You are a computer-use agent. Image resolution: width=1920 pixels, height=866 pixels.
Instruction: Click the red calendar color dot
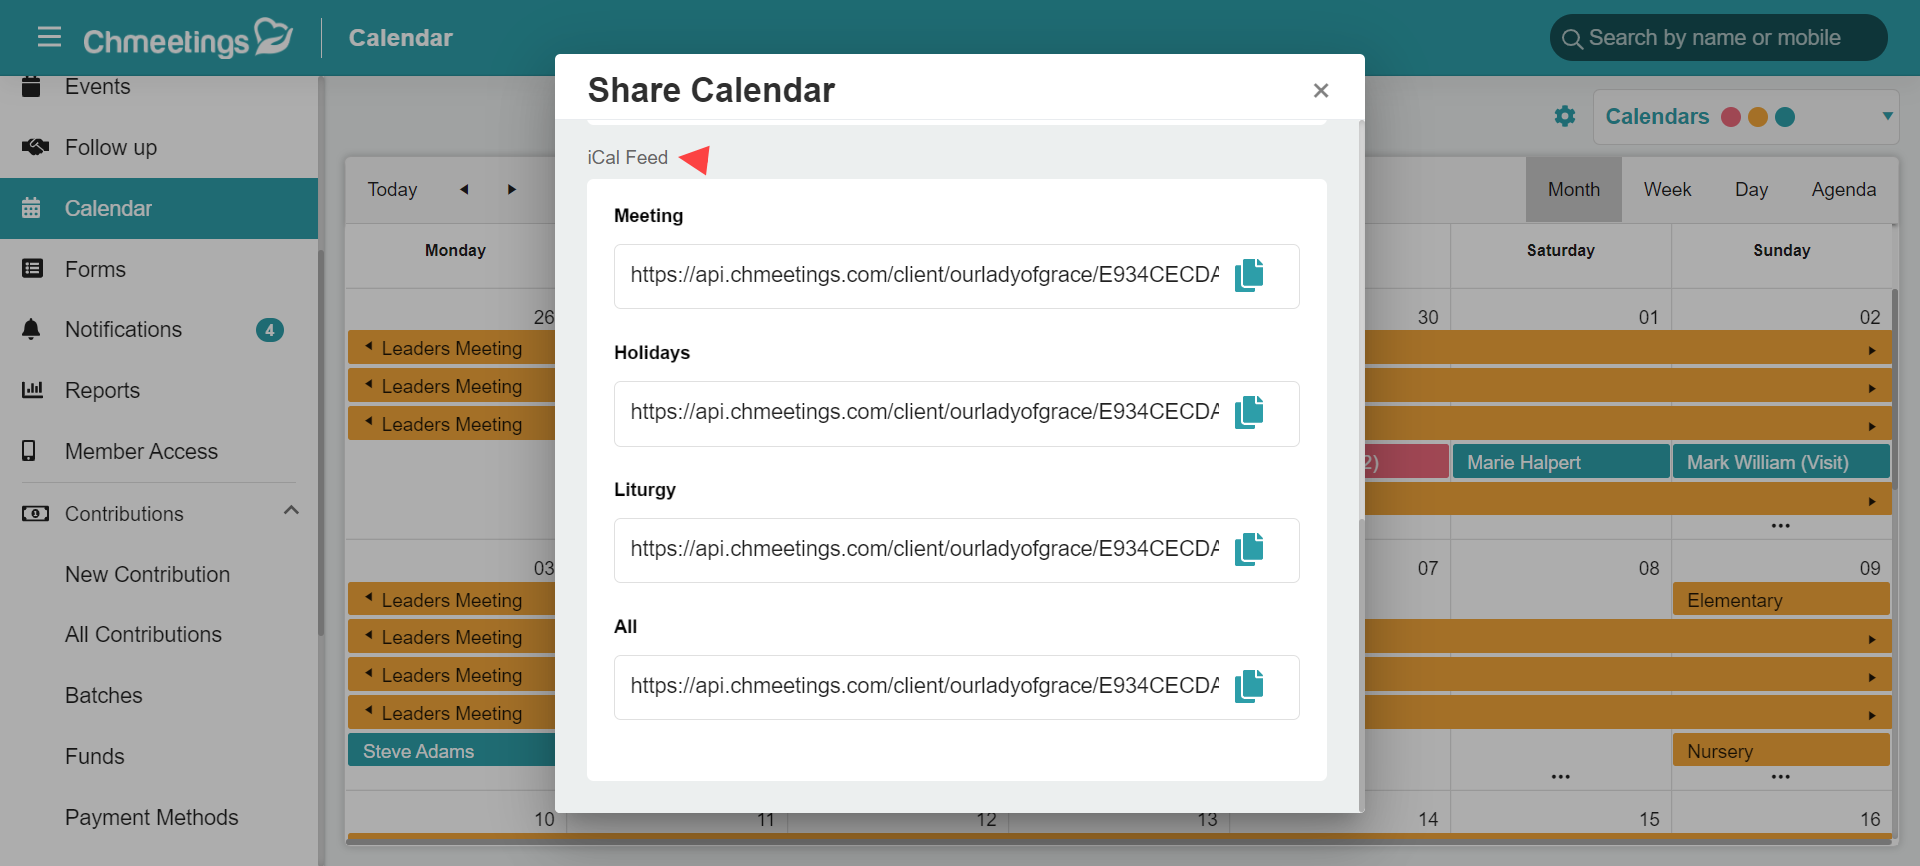point(1731,117)
